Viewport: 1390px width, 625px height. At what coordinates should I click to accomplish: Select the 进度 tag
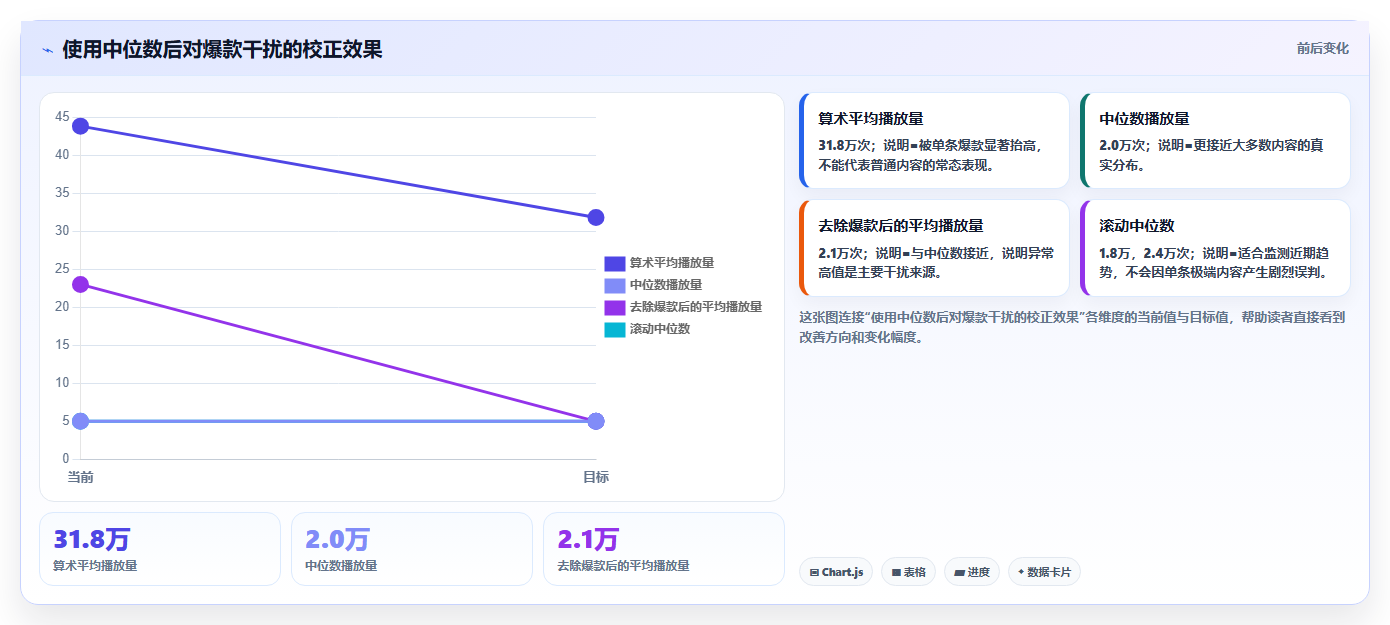point(972,572)
